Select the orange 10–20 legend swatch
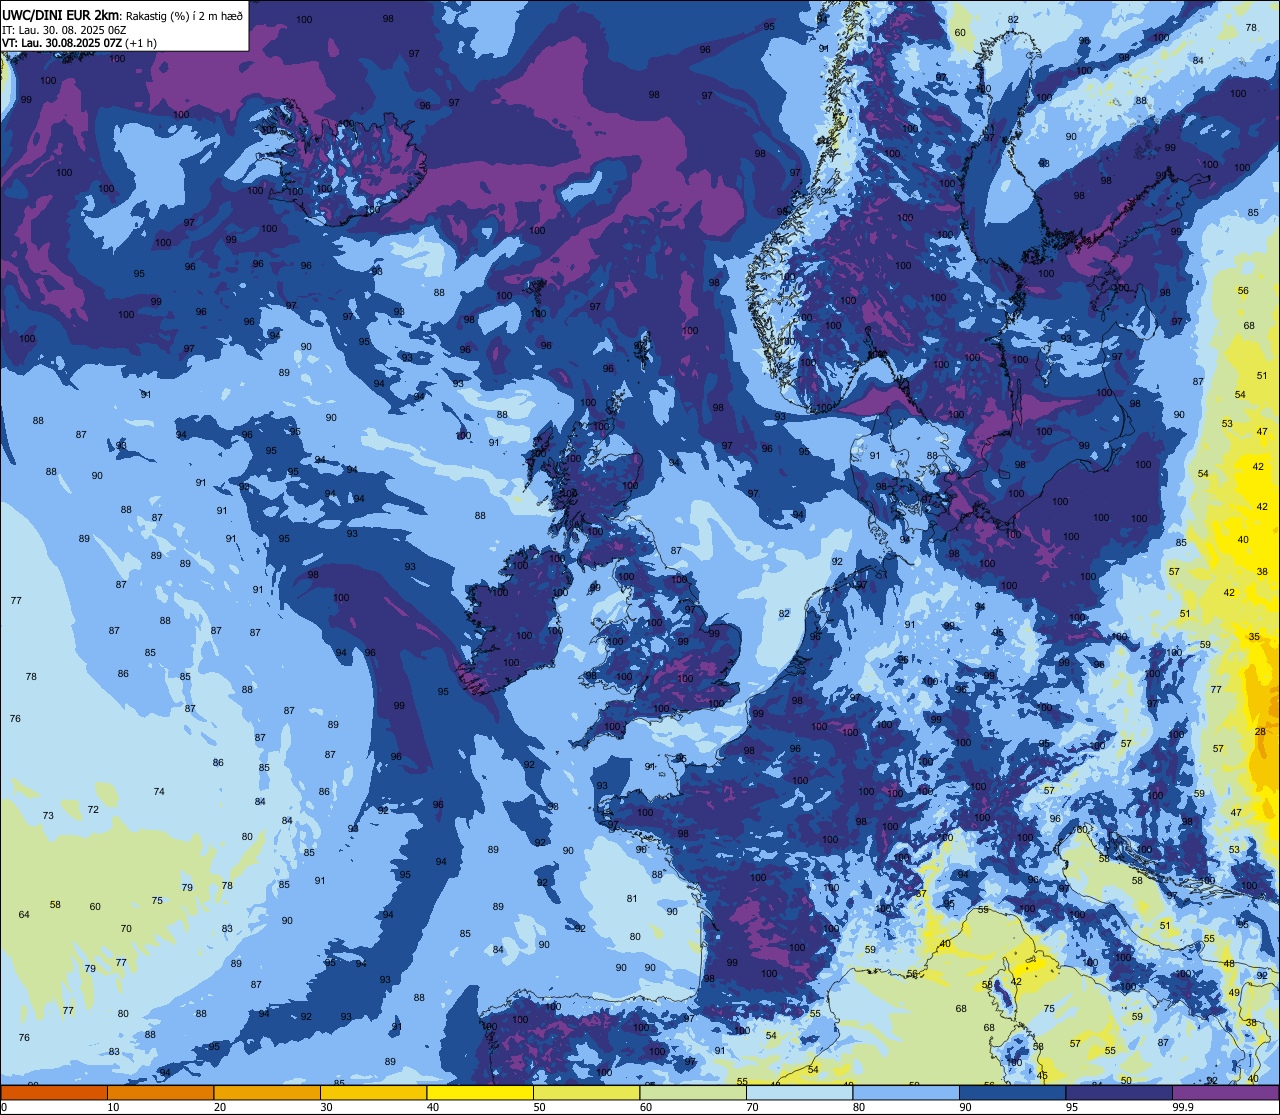Screen dimensions: 1280x1115 (160, 1092)
